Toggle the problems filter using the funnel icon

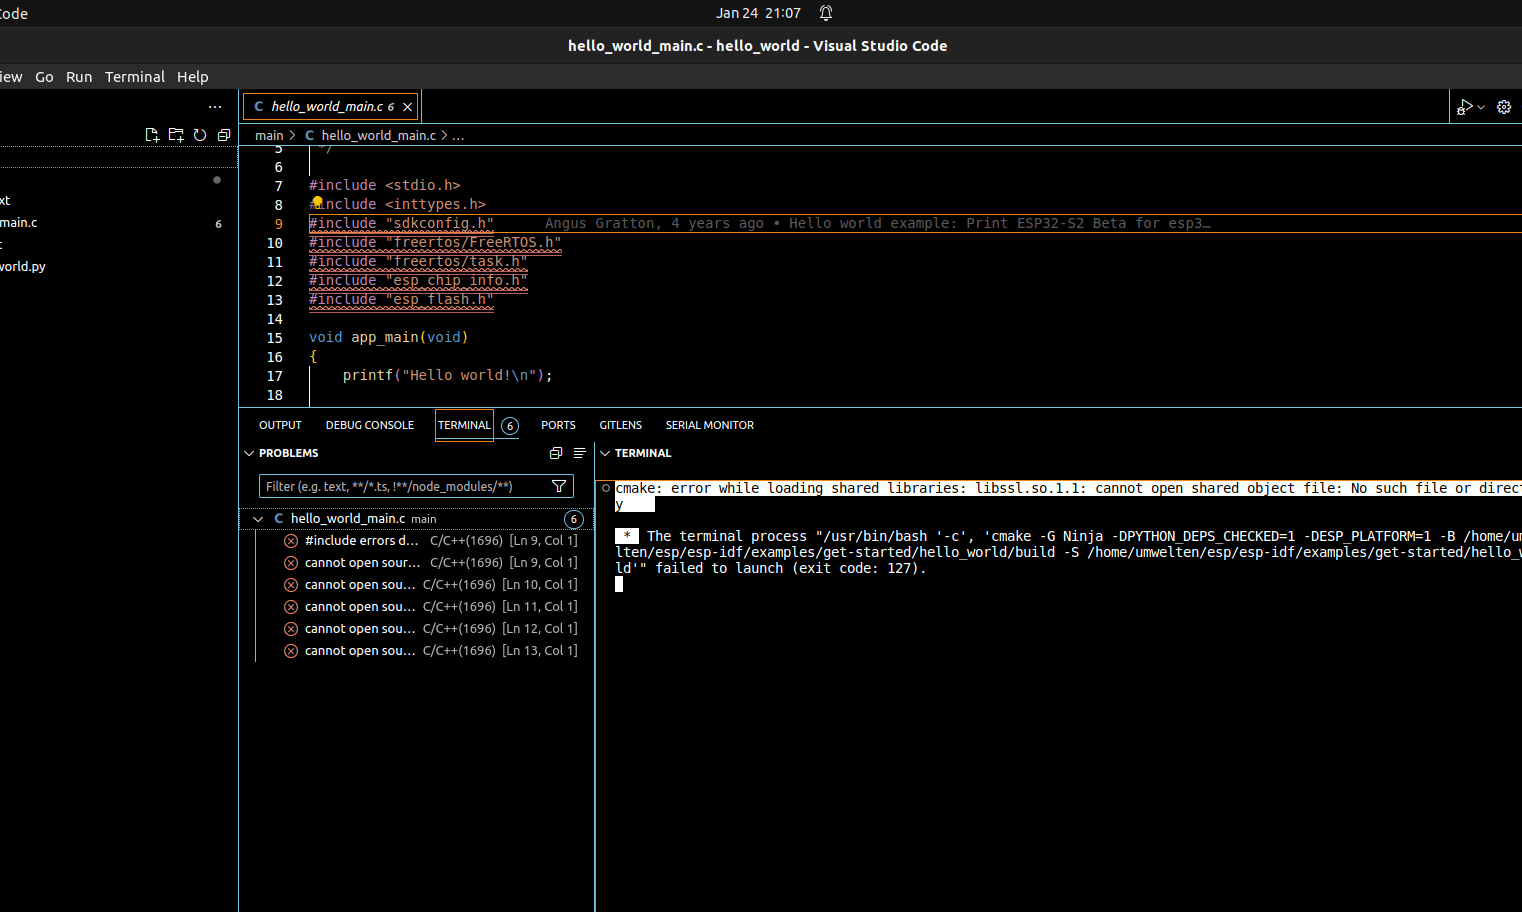[559, 486]
